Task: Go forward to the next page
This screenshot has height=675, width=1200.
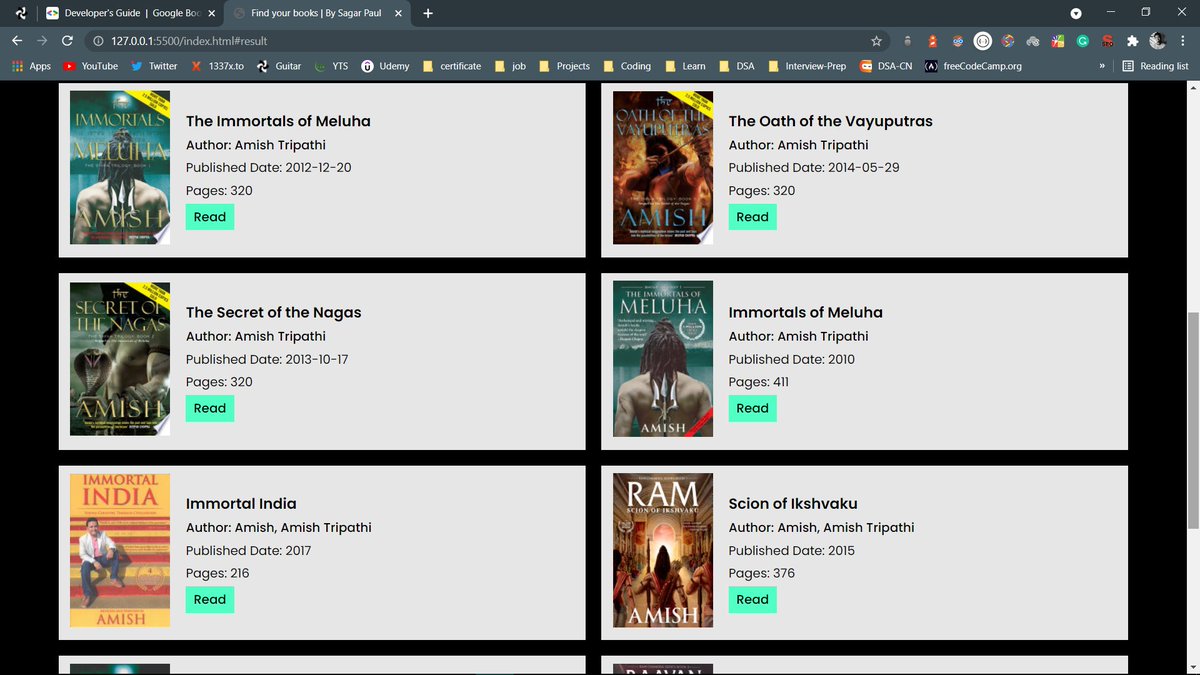Action: [42, 41]
